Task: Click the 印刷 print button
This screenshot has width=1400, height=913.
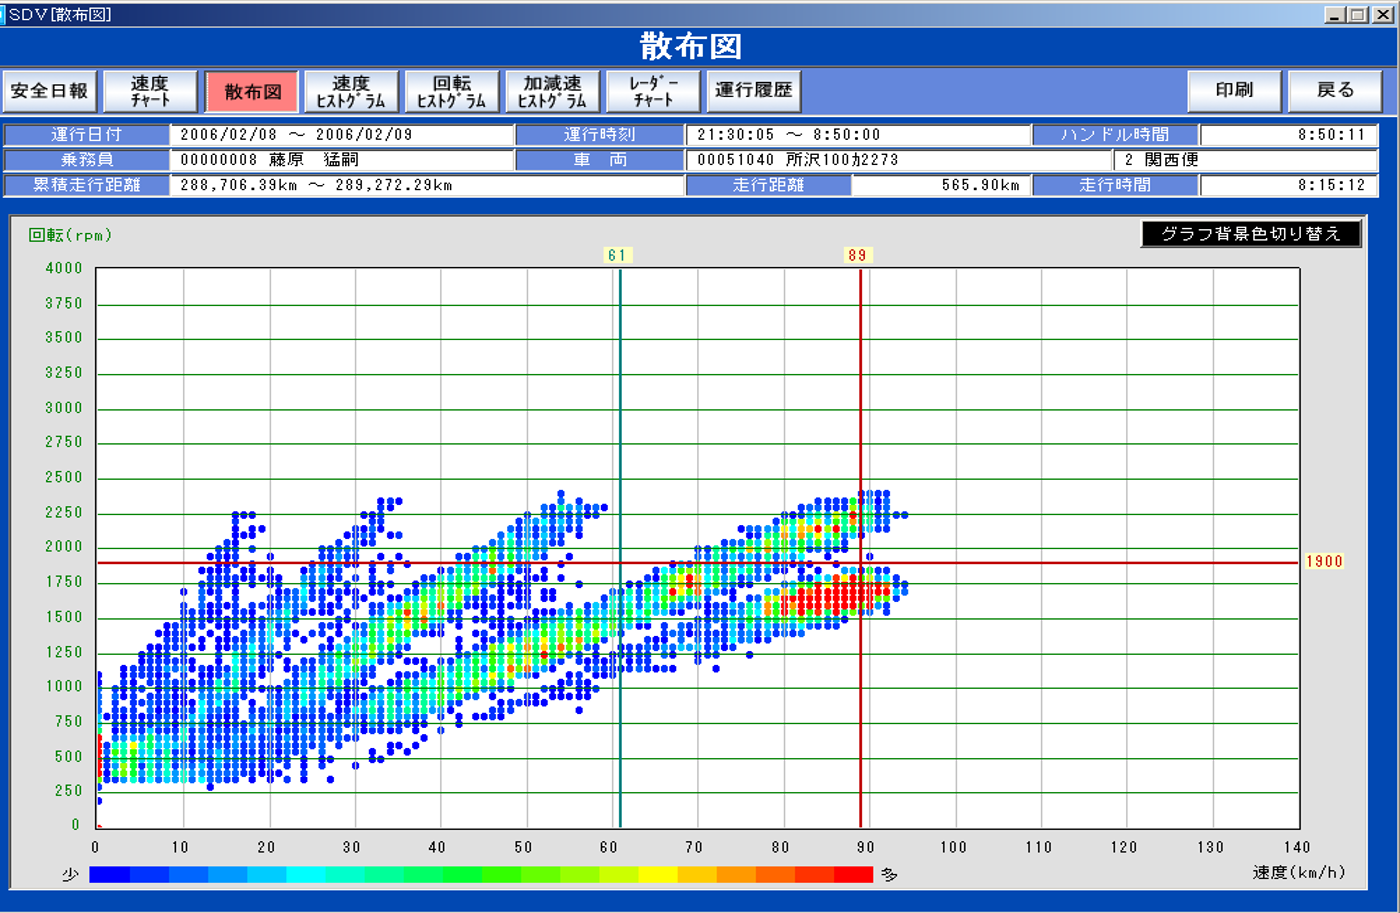Action: tap(1235, 91)
